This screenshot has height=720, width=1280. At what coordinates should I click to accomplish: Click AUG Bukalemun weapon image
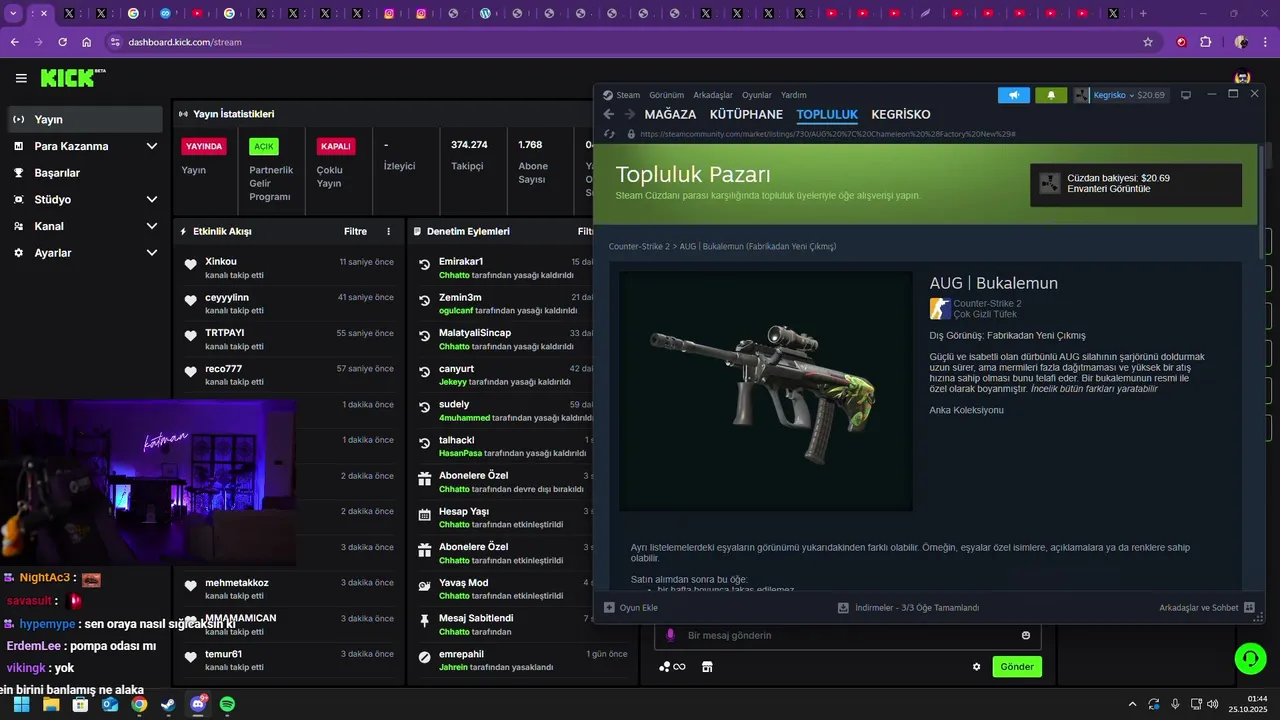click(766, 391)
